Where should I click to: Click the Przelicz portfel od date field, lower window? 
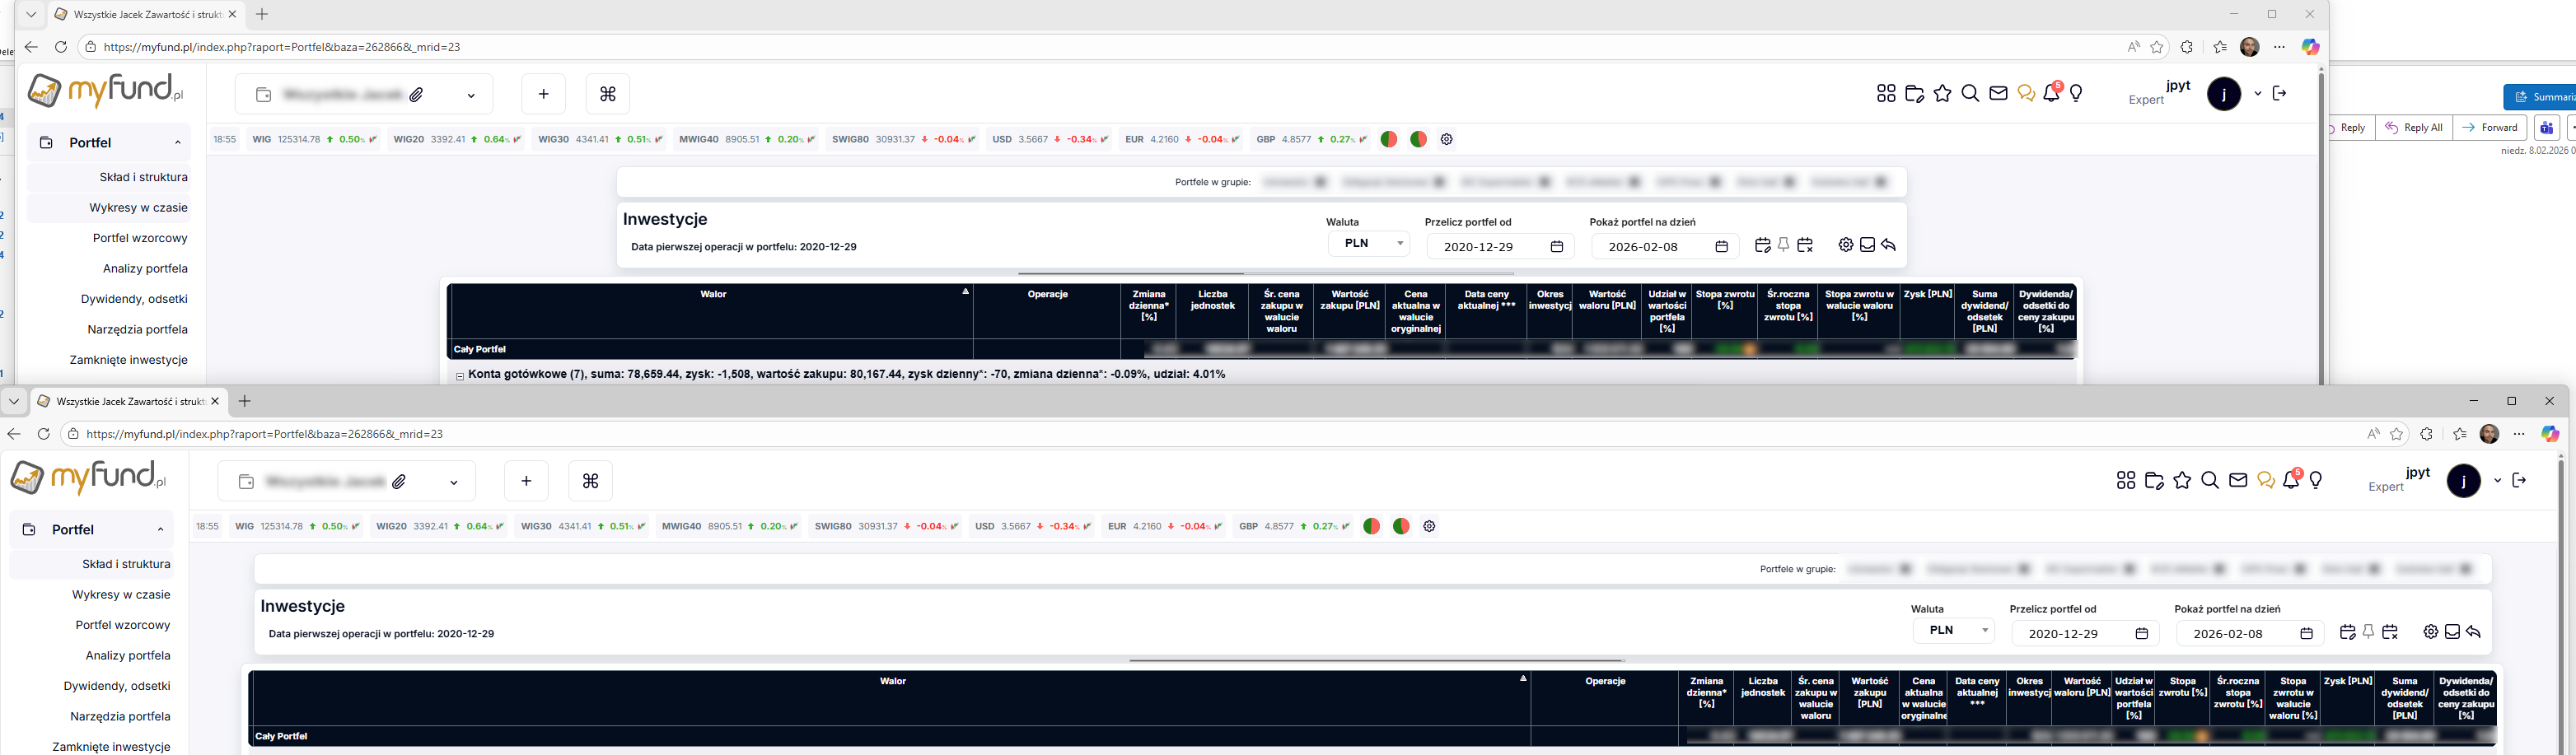tap(2069, 633)
